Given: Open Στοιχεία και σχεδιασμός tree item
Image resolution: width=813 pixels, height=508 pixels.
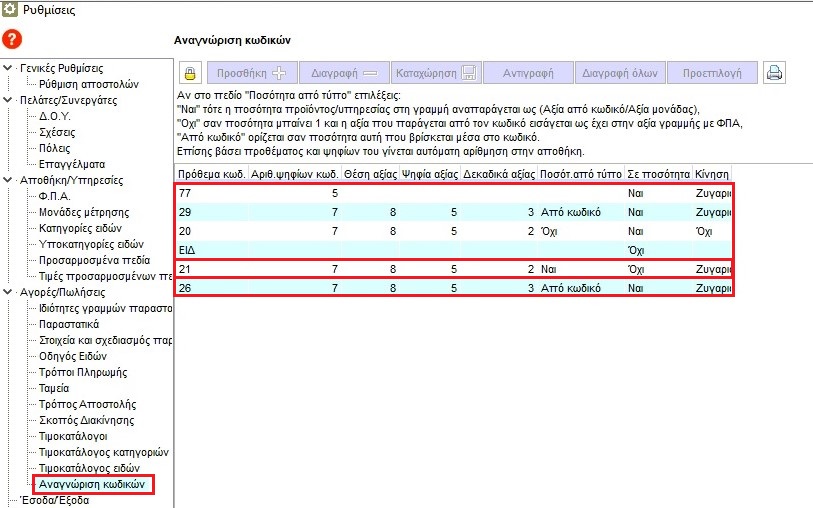Looking at the screenshot, I should (105, 340).
